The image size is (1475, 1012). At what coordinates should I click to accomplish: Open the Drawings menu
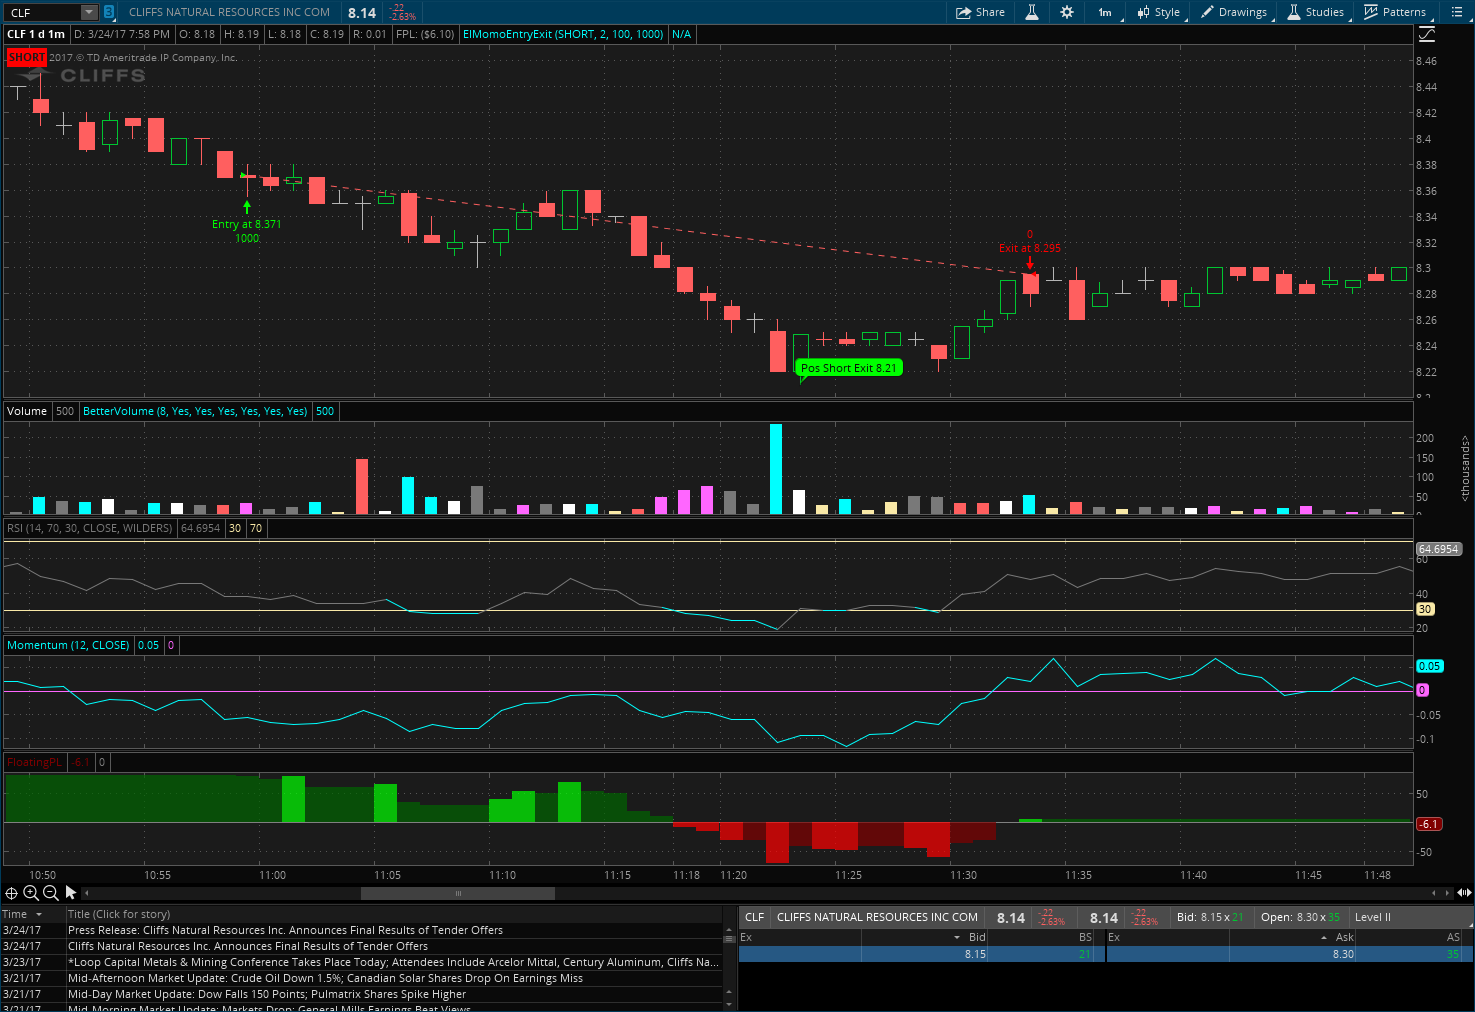(1234, 12)
